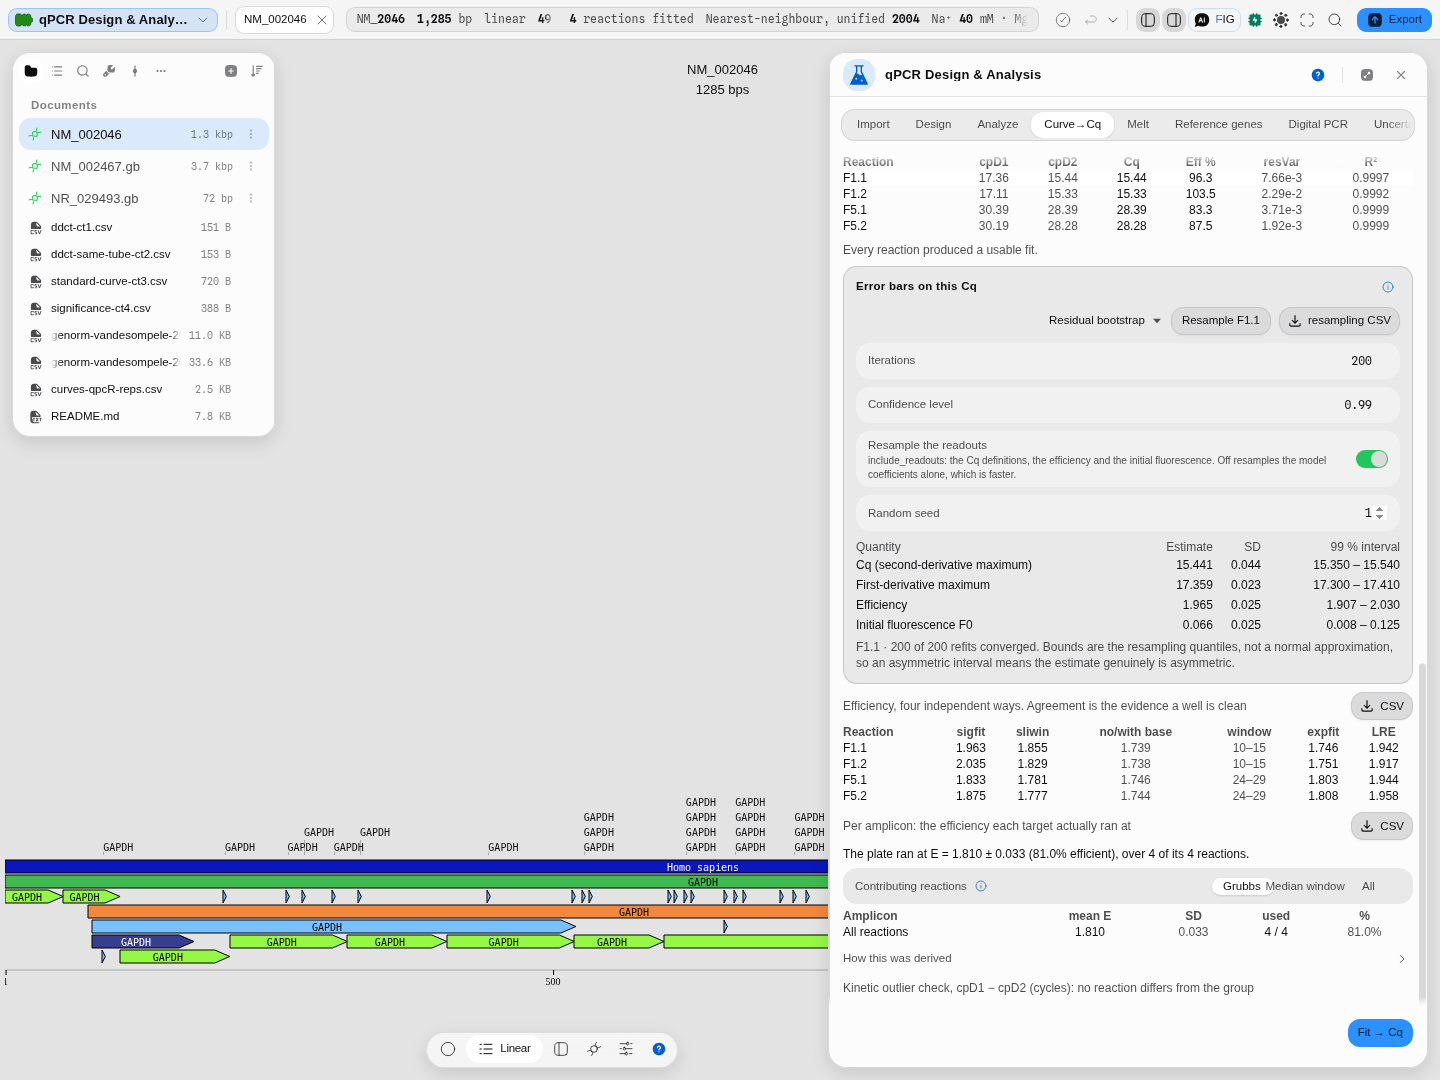Click the info icon beside Error bars heading
The width and height of the screenshot is (1440, 1080).
(1388, 287)
